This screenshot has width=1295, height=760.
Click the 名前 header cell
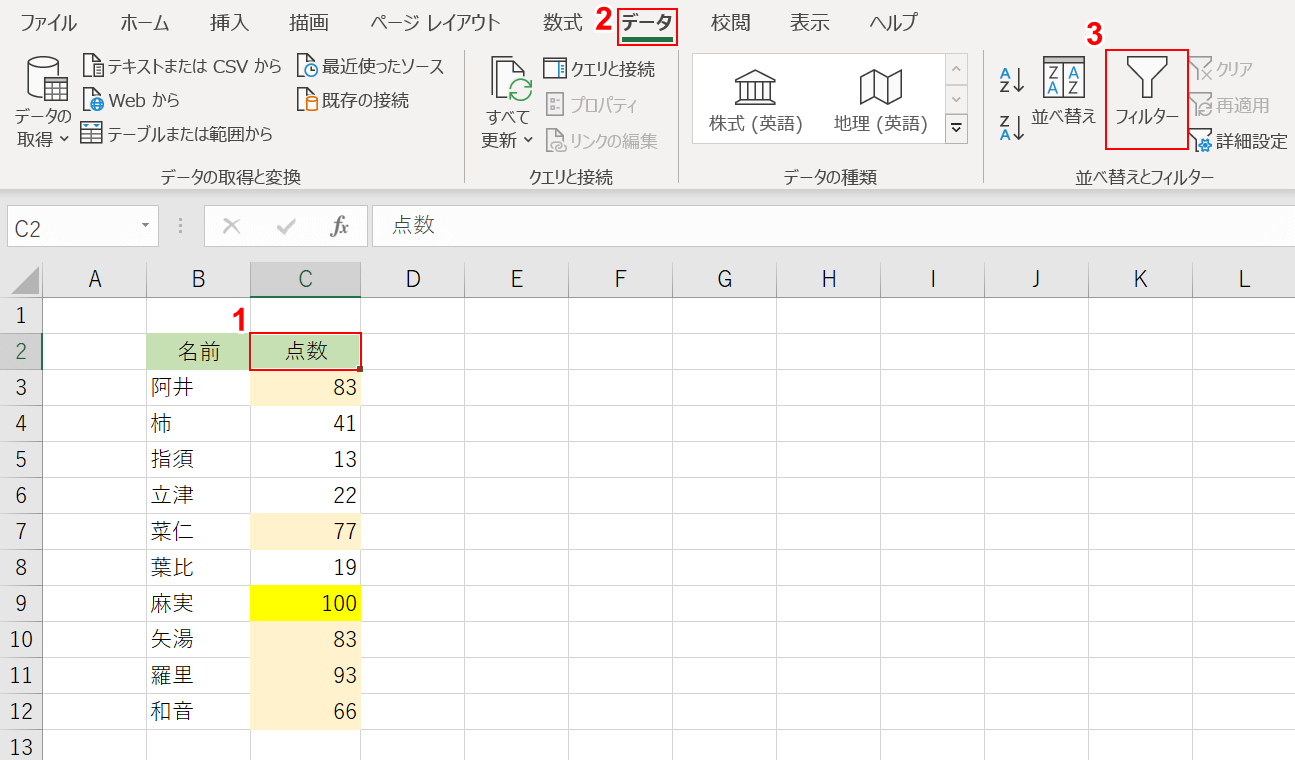point(198,352)
